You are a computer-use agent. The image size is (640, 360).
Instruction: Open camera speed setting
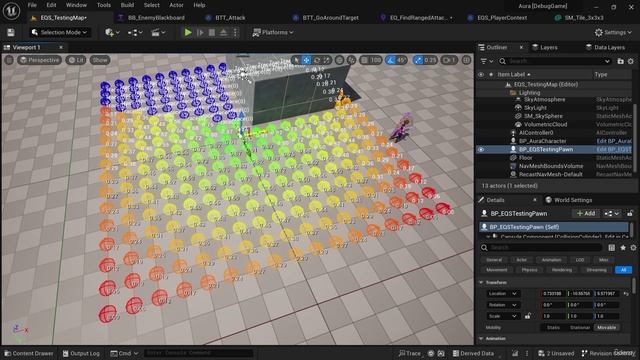tap(449, 60)
